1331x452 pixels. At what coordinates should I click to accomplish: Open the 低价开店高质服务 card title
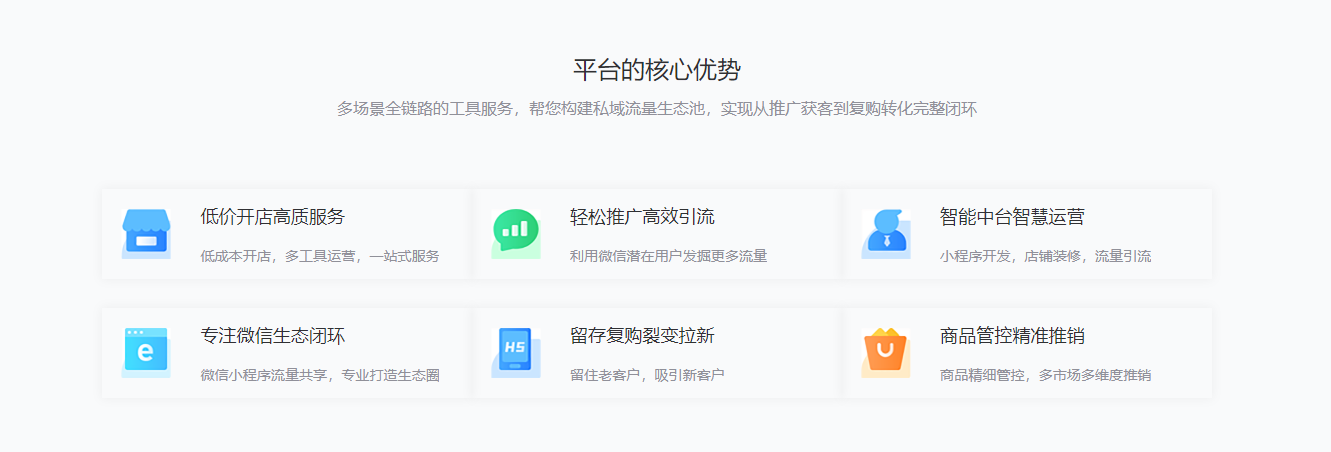(x=272, y=217)
